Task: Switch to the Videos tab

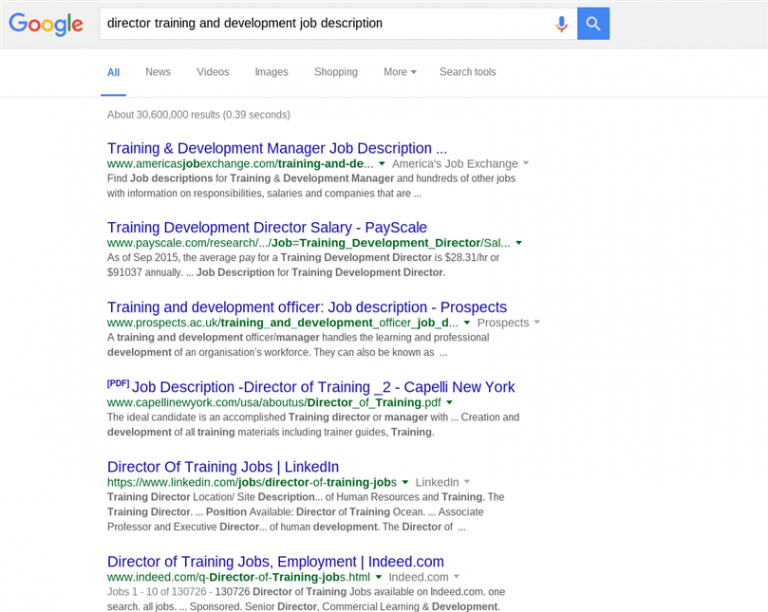Action: click(x=213, y=72)
